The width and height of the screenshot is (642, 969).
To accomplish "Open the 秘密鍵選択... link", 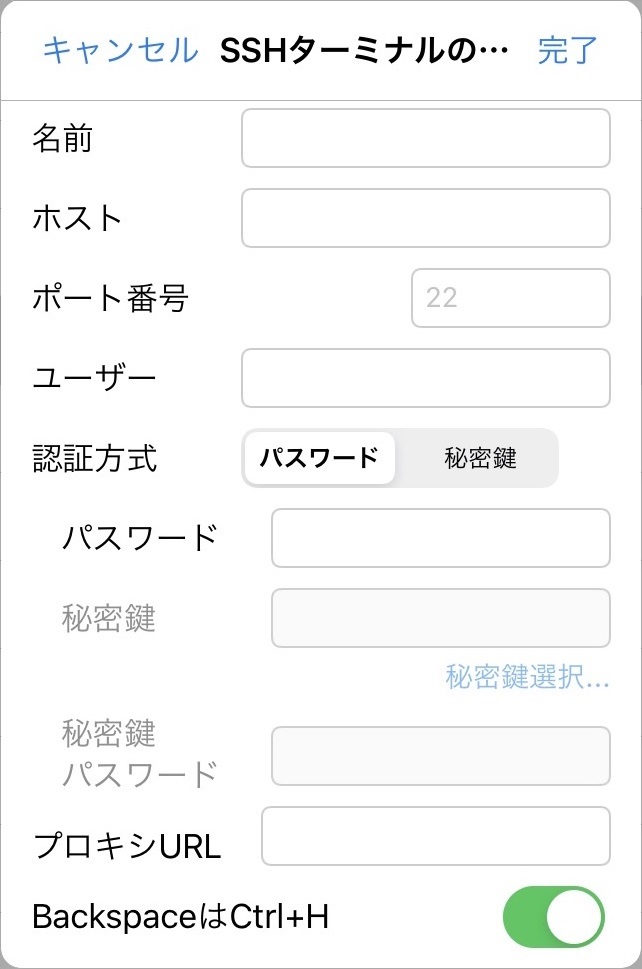I will 527,678.
